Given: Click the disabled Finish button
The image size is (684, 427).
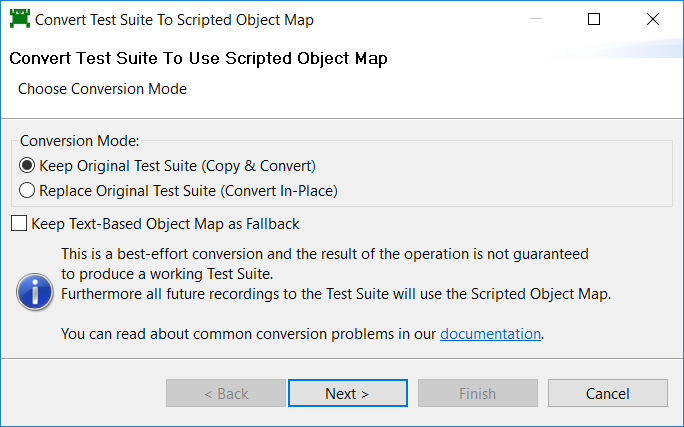Looking at the screenshot, I should click(477, 393).
